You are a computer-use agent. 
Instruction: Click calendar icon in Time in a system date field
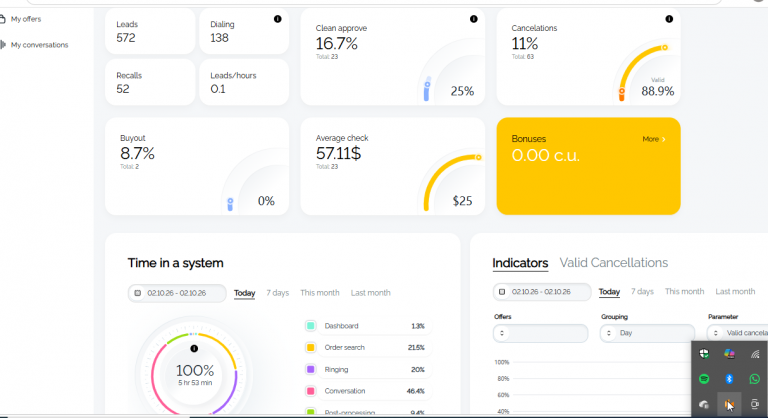click(x=138, y=293)
